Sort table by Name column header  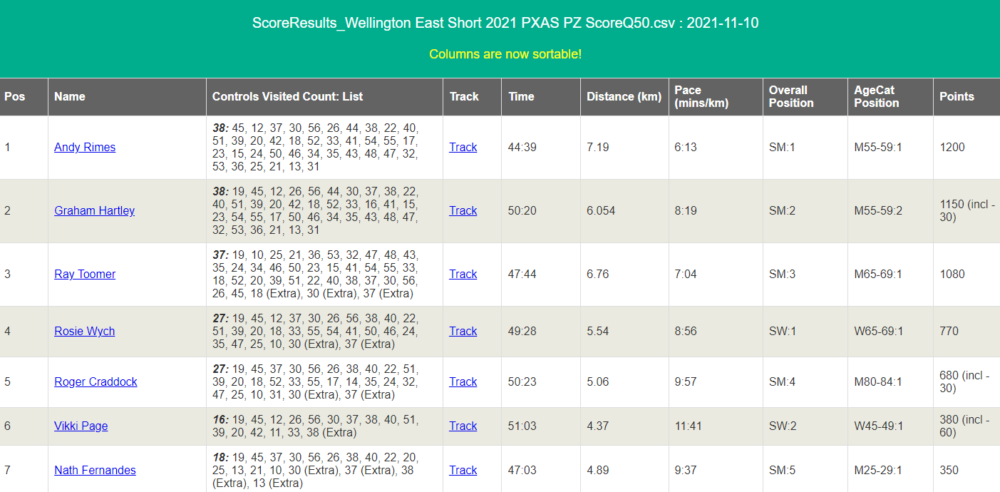[x=128, y=97]
